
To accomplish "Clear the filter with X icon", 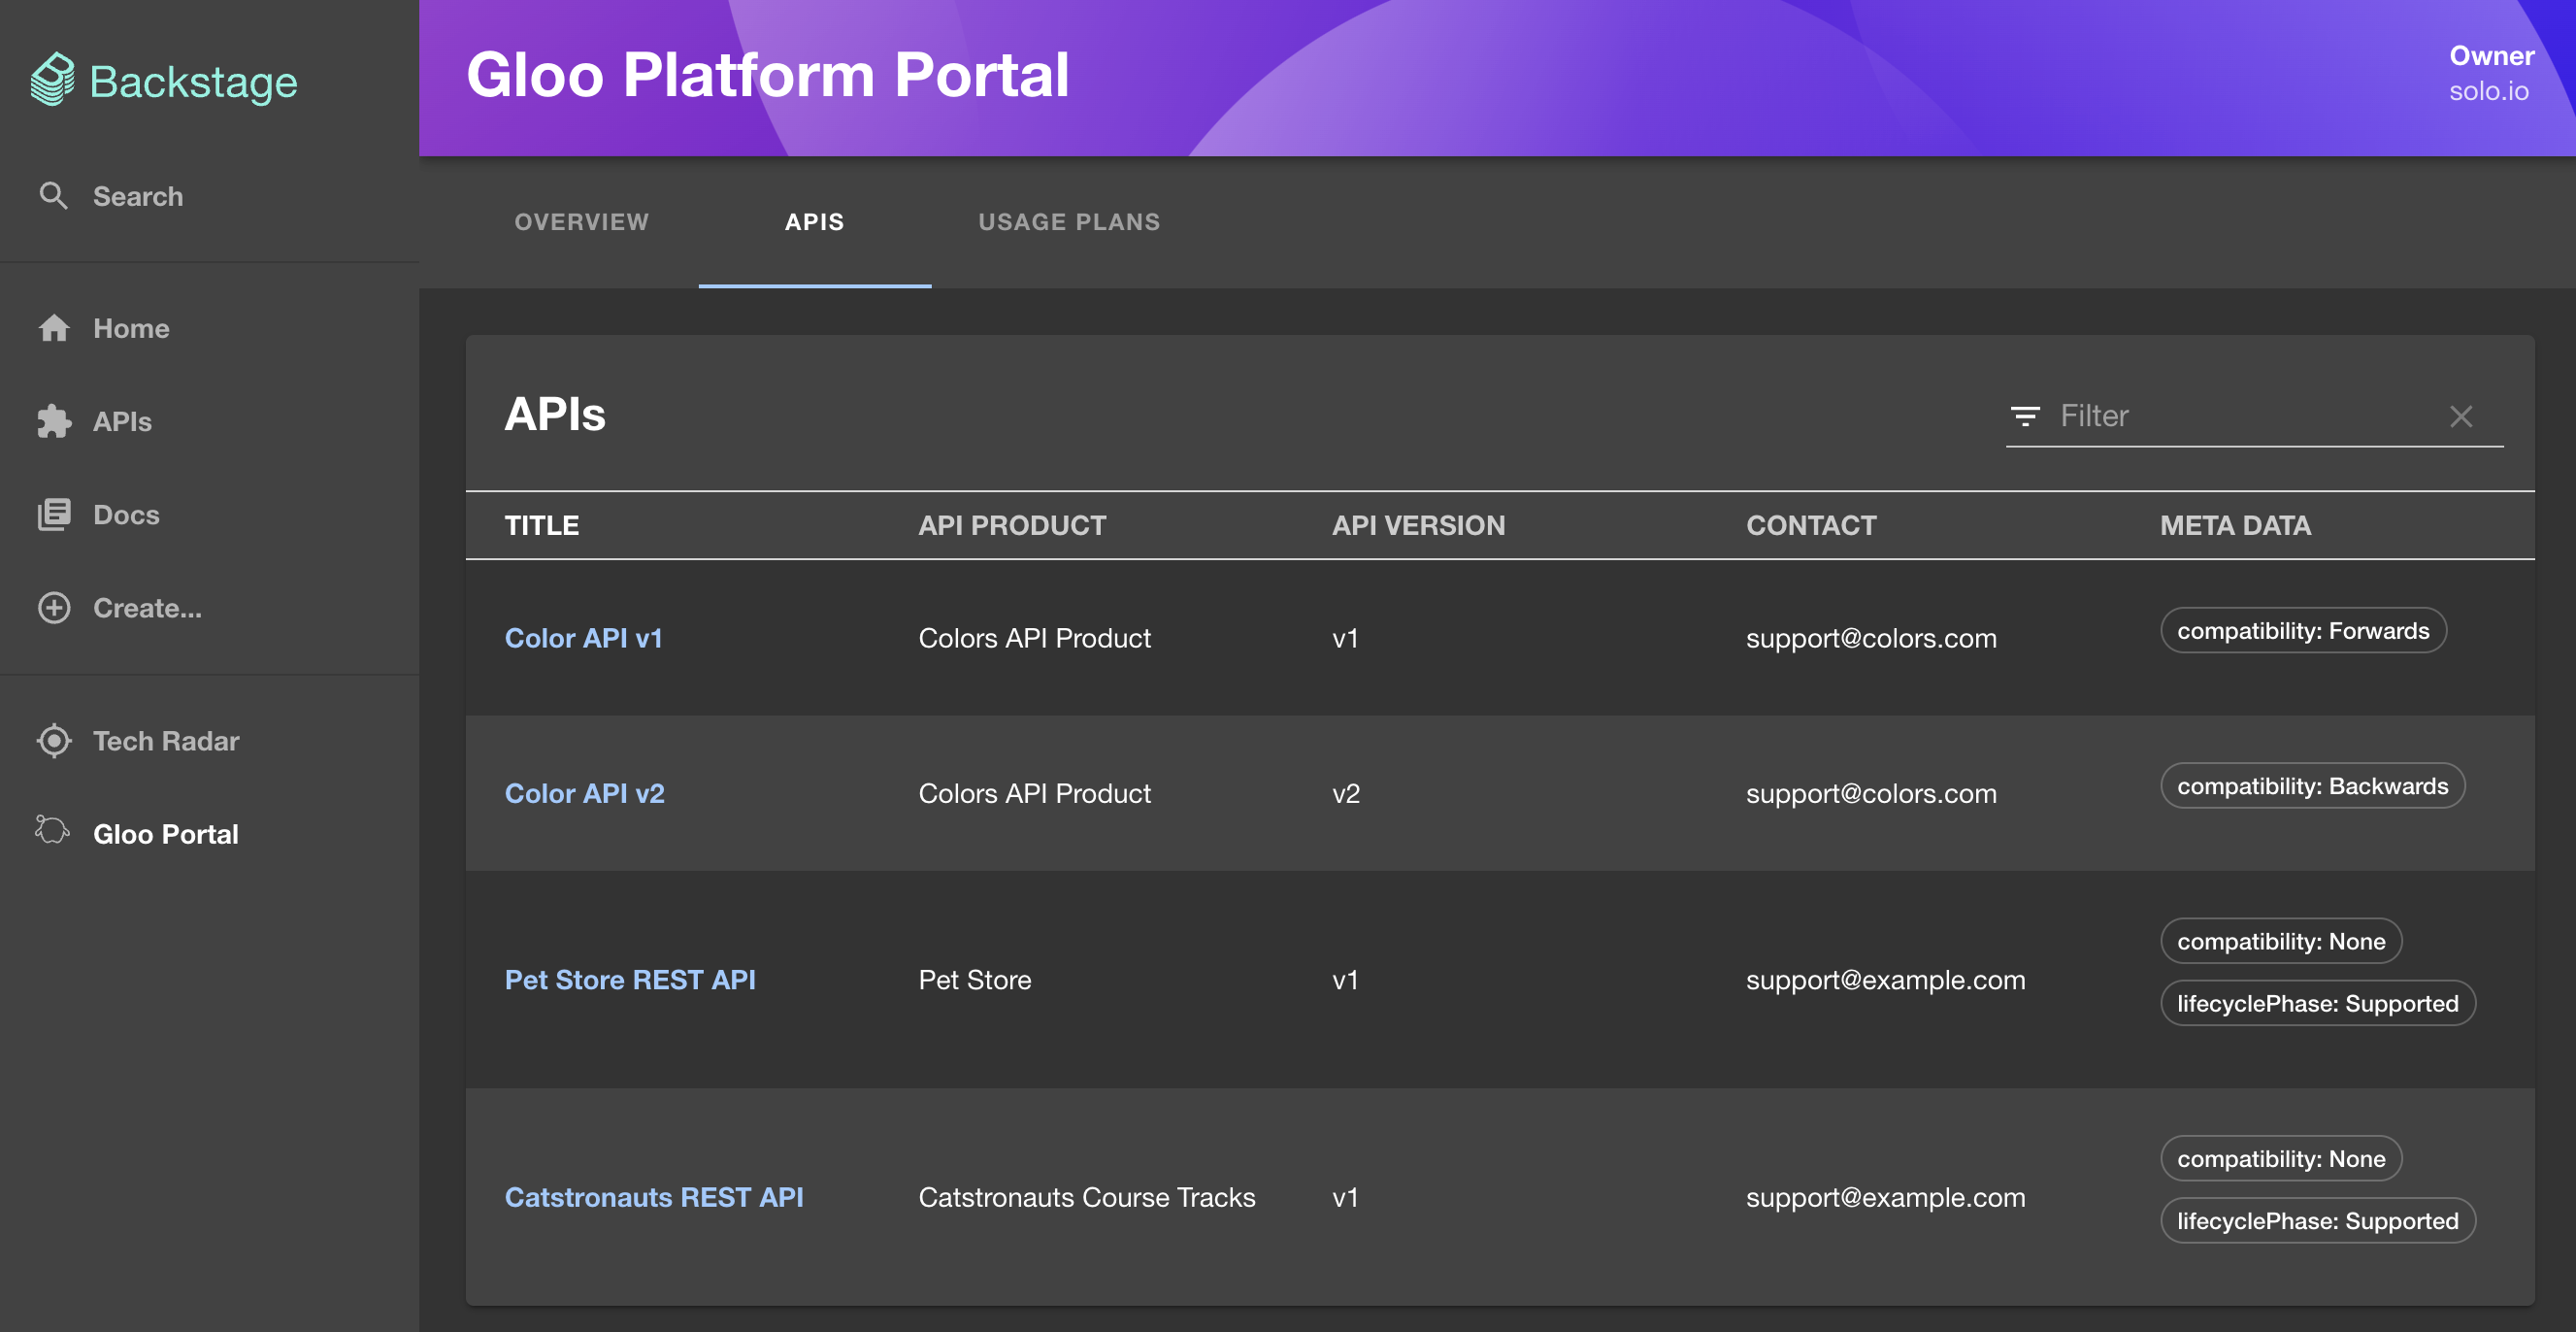I will pos(2461,416).
